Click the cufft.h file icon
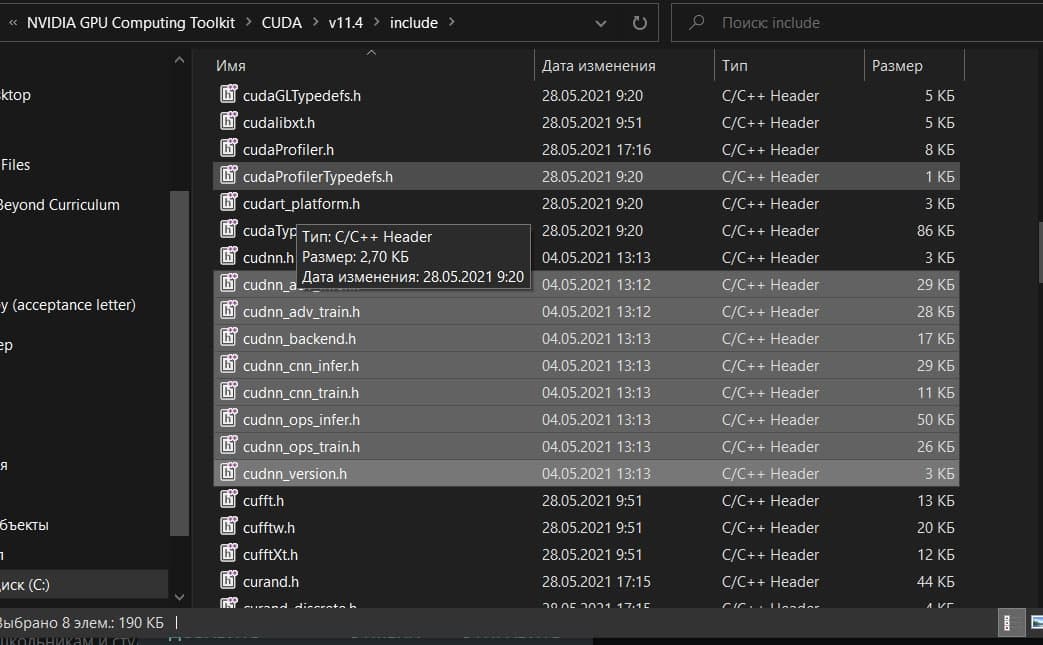1043x645 pixels. (x=229, y=501)
